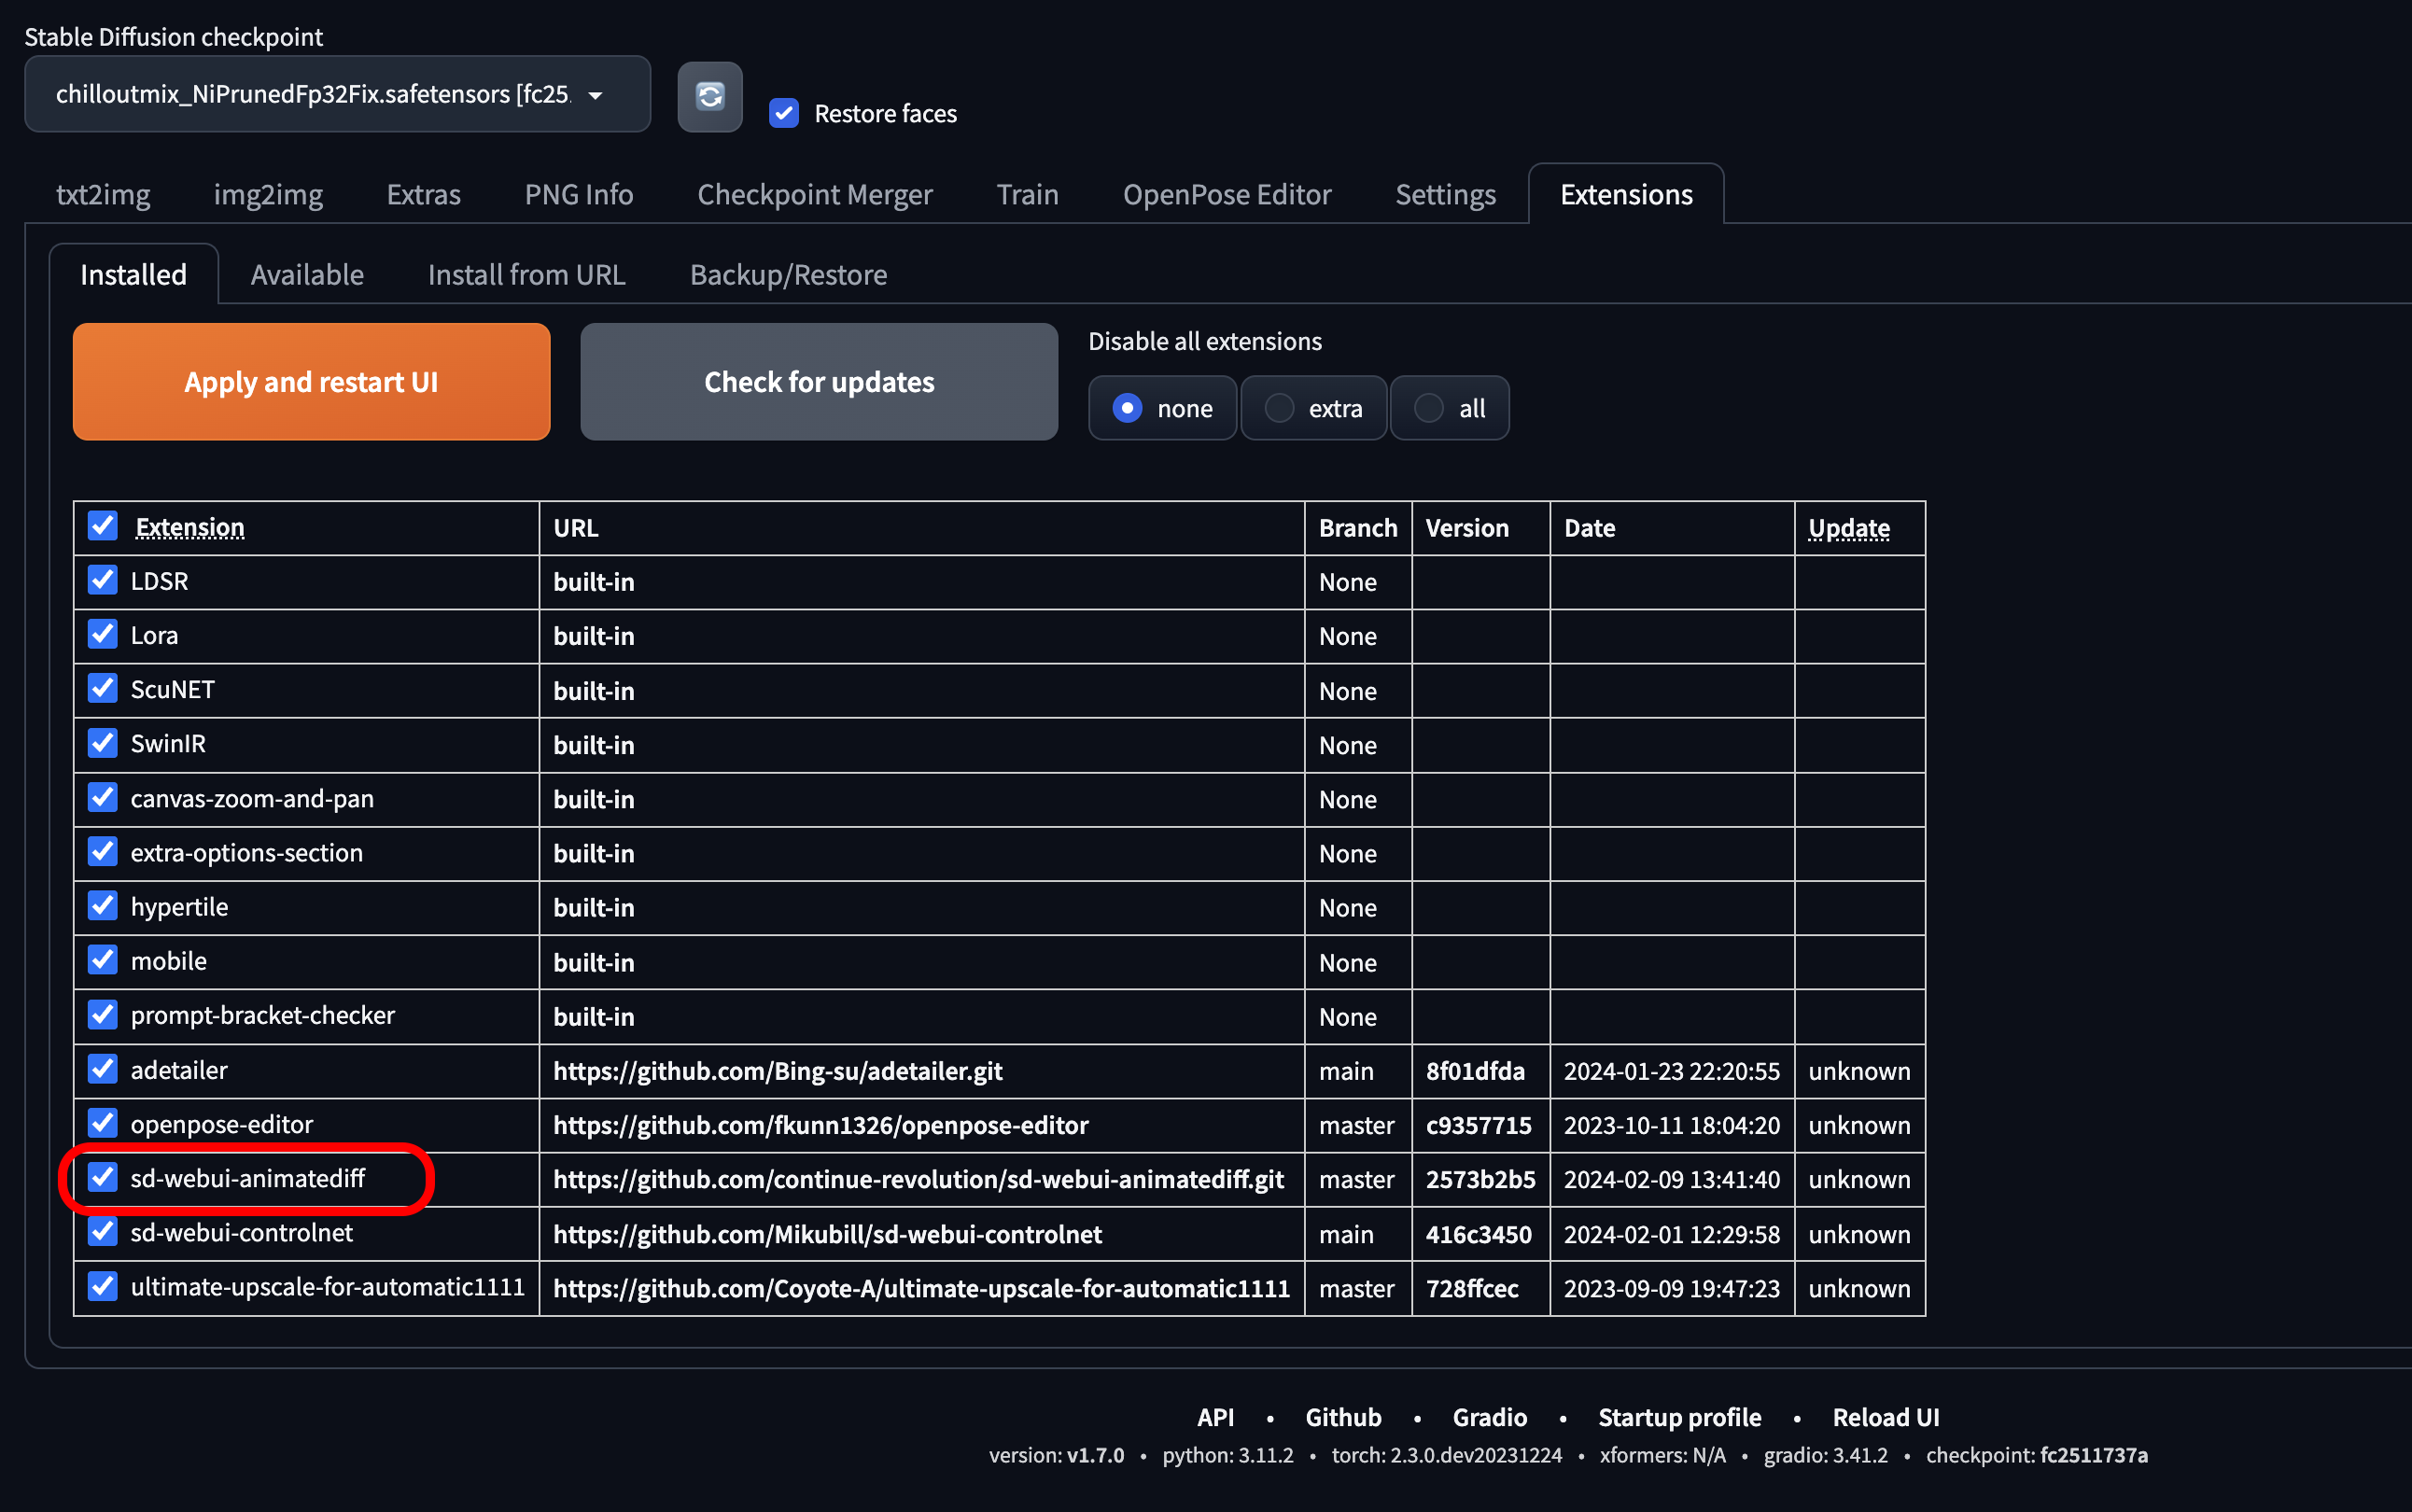The height and width of the screenshot is (1512, 2412).
Task: Sort by the Update column header
Action: point(1848,527)
